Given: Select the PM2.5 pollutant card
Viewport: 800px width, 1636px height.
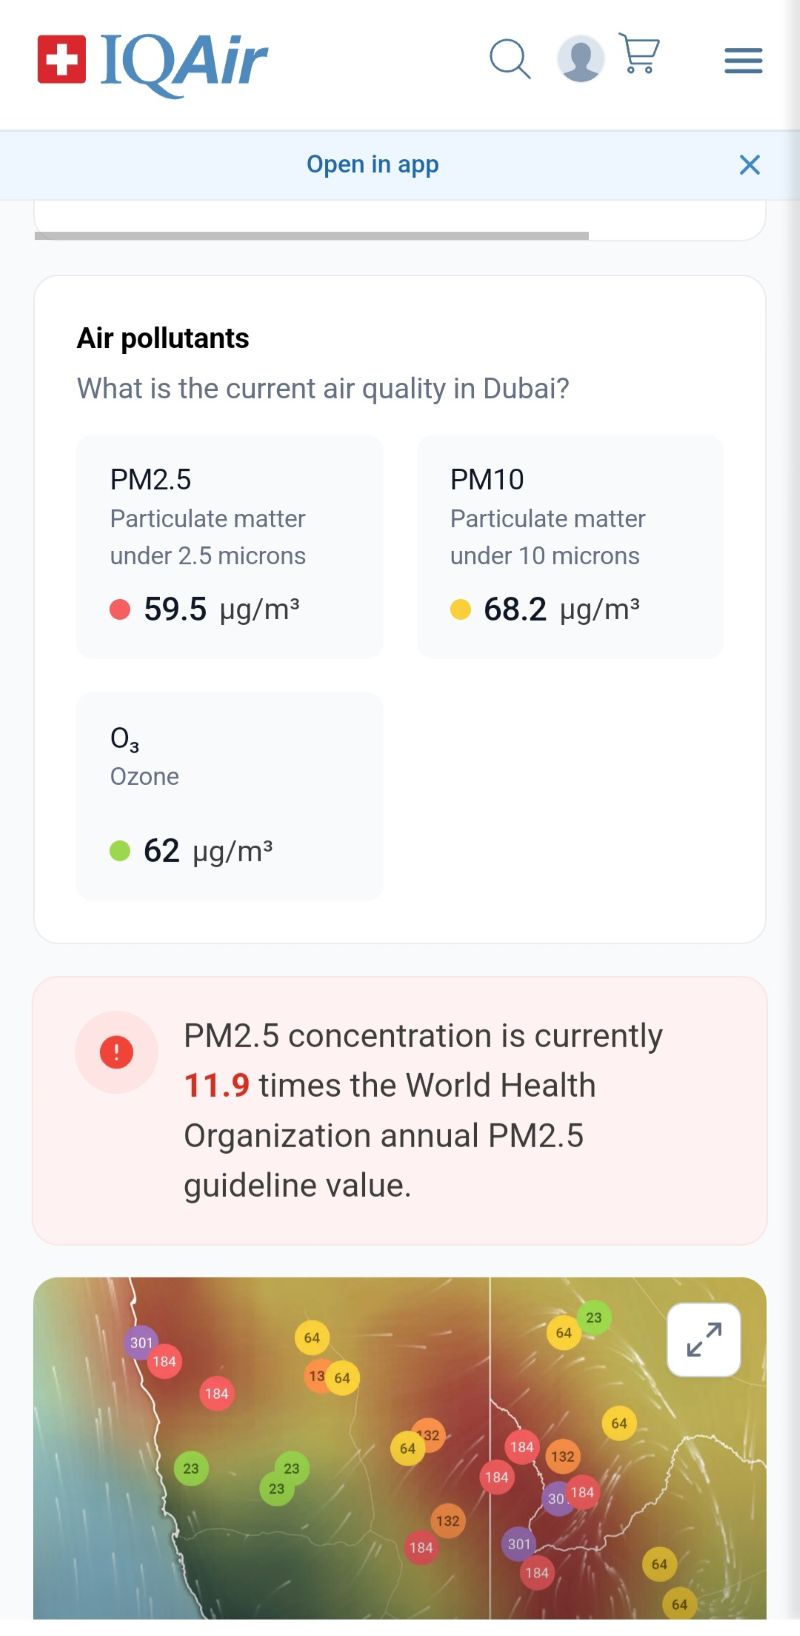Looking at the screenshot, I should coord(230,546).
